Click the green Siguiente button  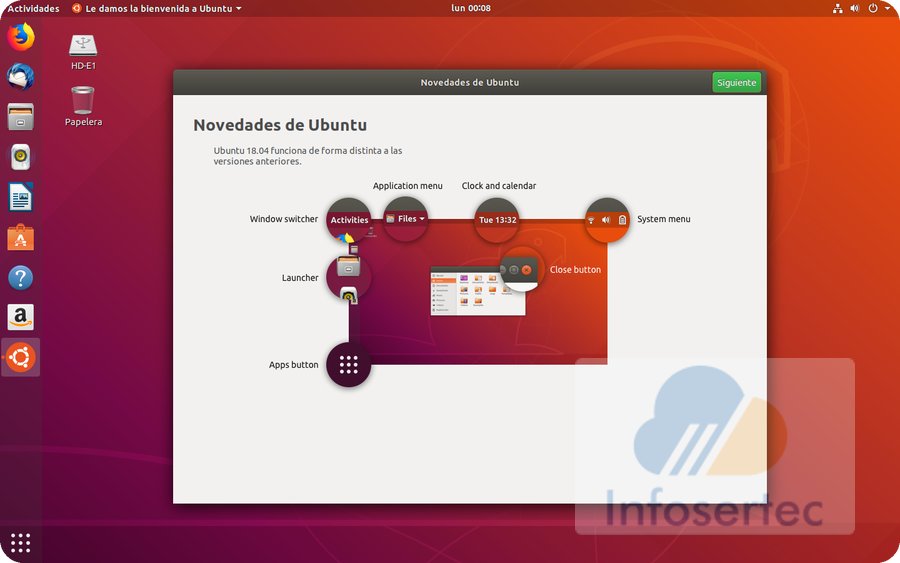point(736,82)
